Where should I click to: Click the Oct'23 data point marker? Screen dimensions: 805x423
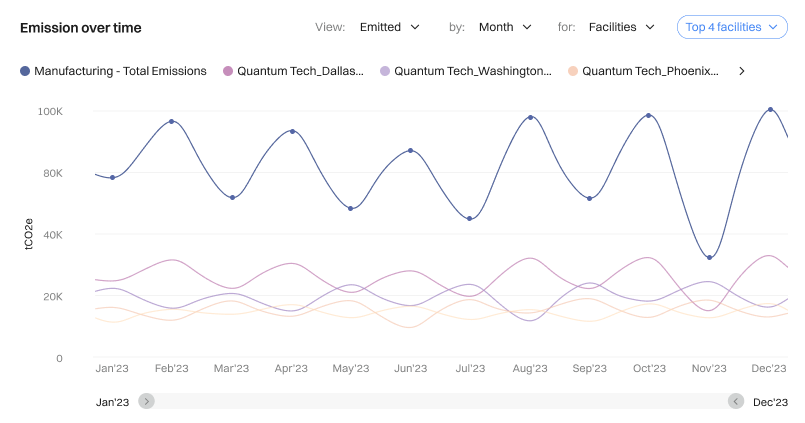(x=649, y=116)
